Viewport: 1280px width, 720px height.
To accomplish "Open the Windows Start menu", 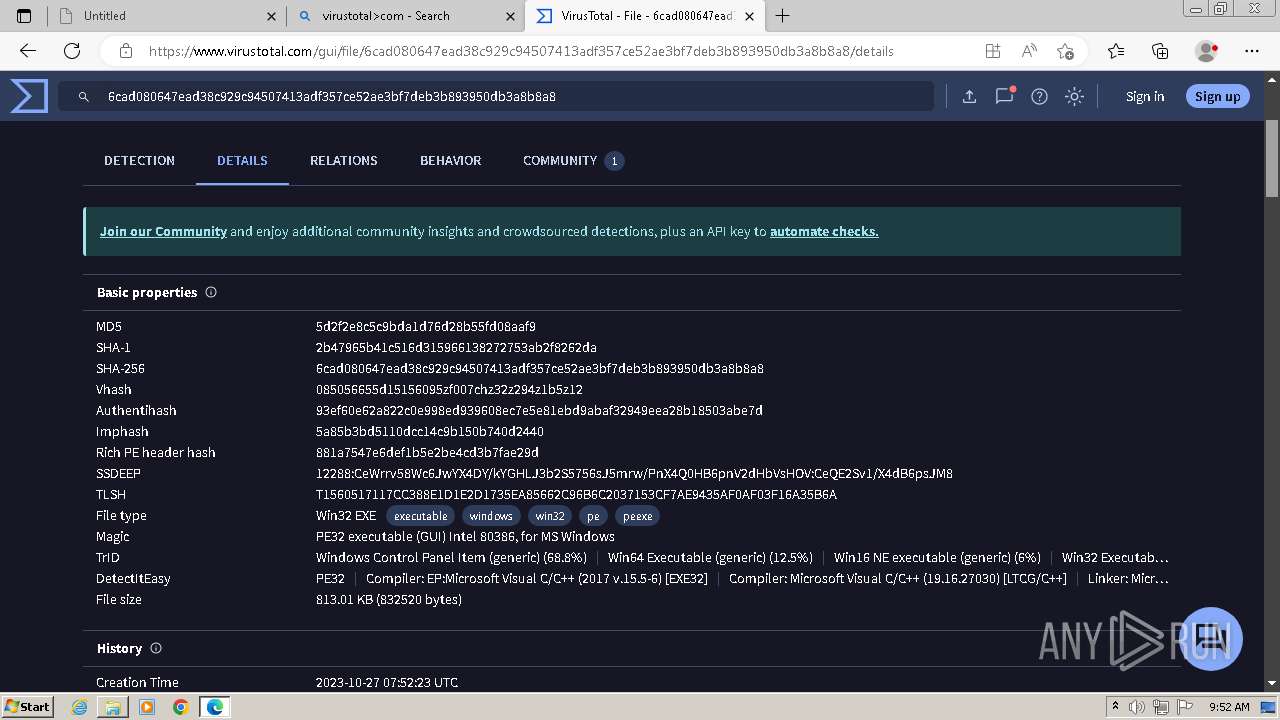I will tap(28, 706).
